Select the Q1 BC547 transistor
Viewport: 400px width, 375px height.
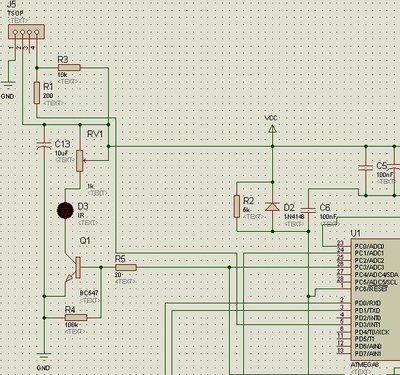coord(73,269)
